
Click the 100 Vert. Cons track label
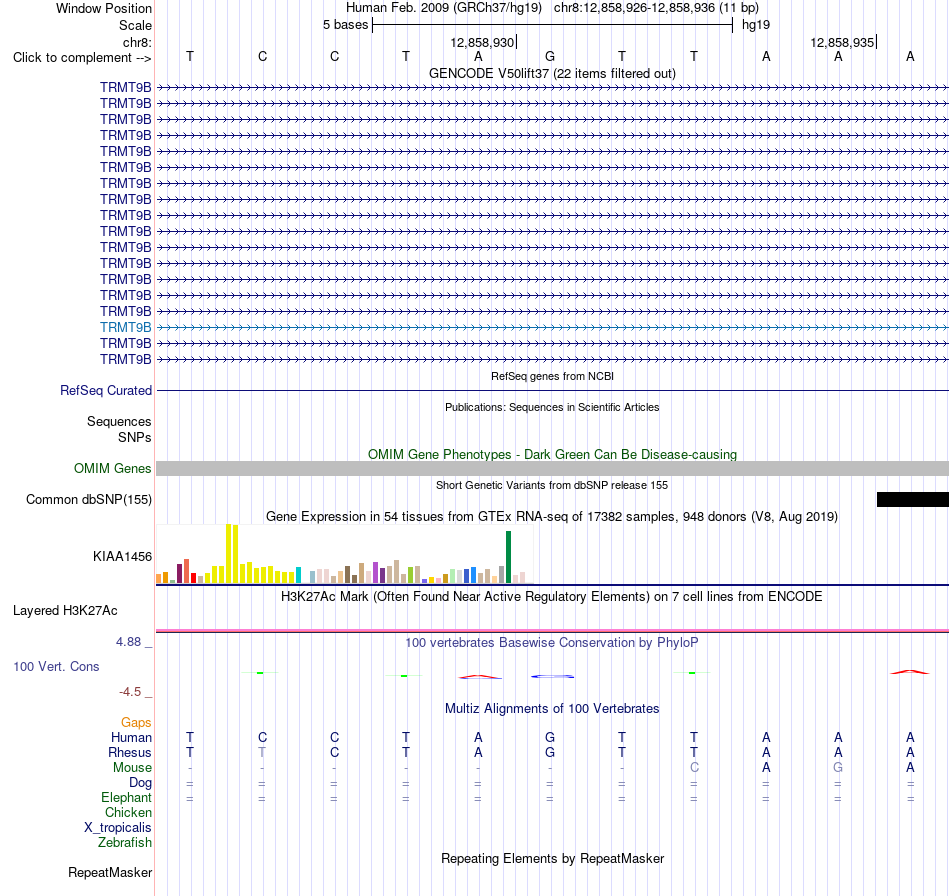point(56,666)
